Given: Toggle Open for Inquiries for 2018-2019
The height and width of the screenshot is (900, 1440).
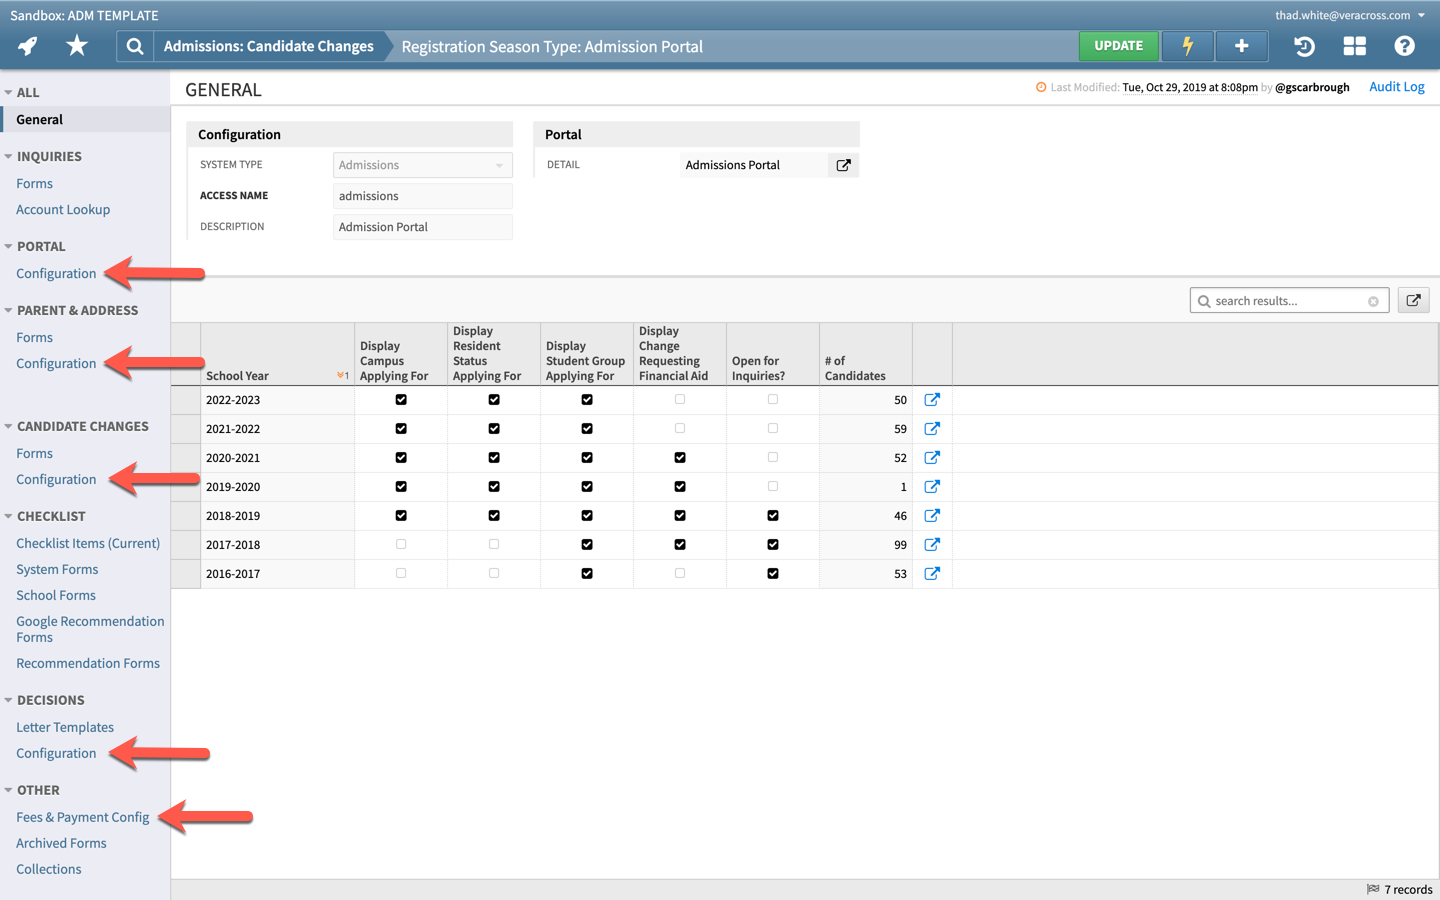Looking at the screenshot, I should point(772,515).
